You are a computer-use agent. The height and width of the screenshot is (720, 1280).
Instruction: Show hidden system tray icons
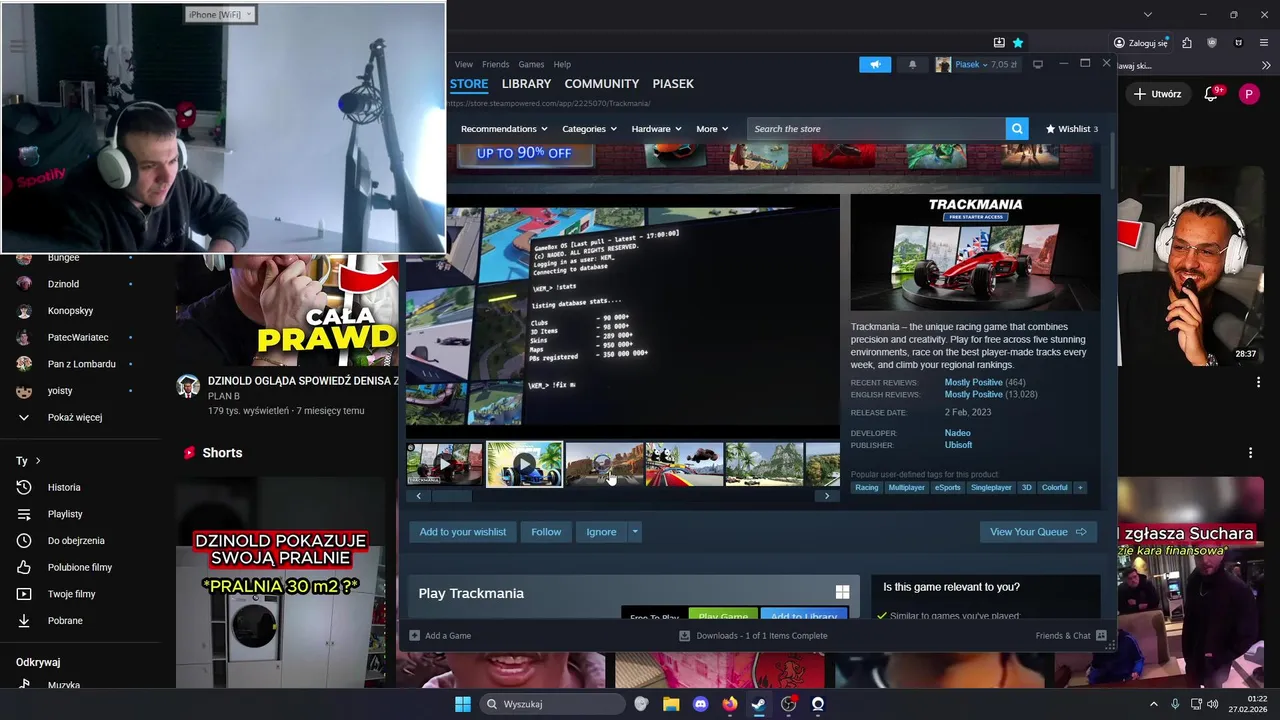[1153, 704]
